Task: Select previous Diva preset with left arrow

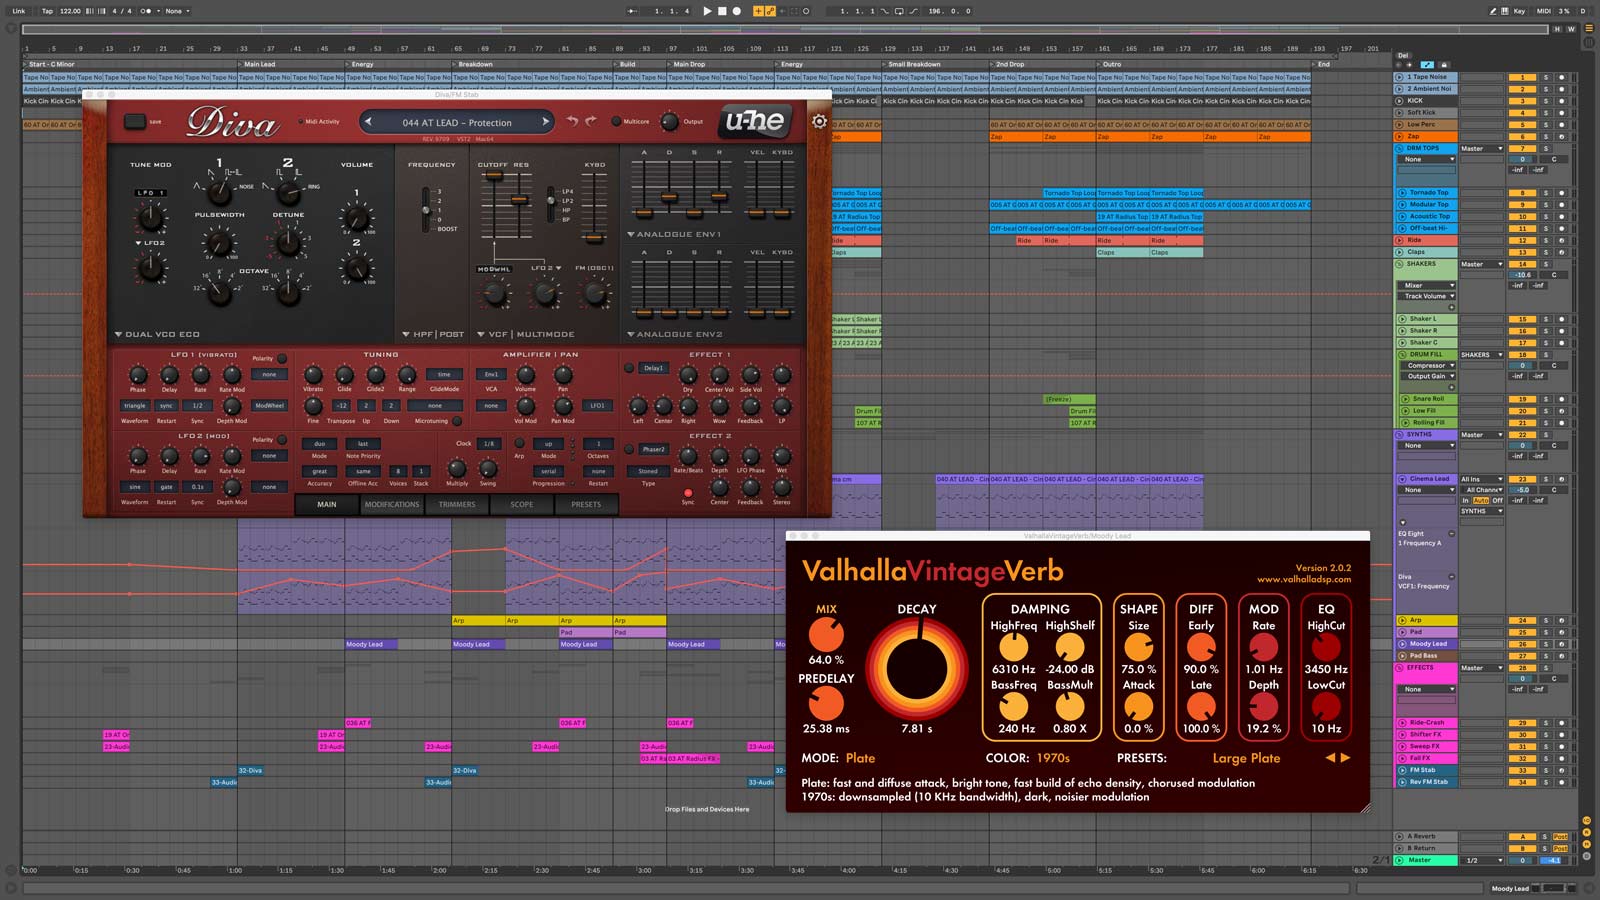Action: [368, 122]
